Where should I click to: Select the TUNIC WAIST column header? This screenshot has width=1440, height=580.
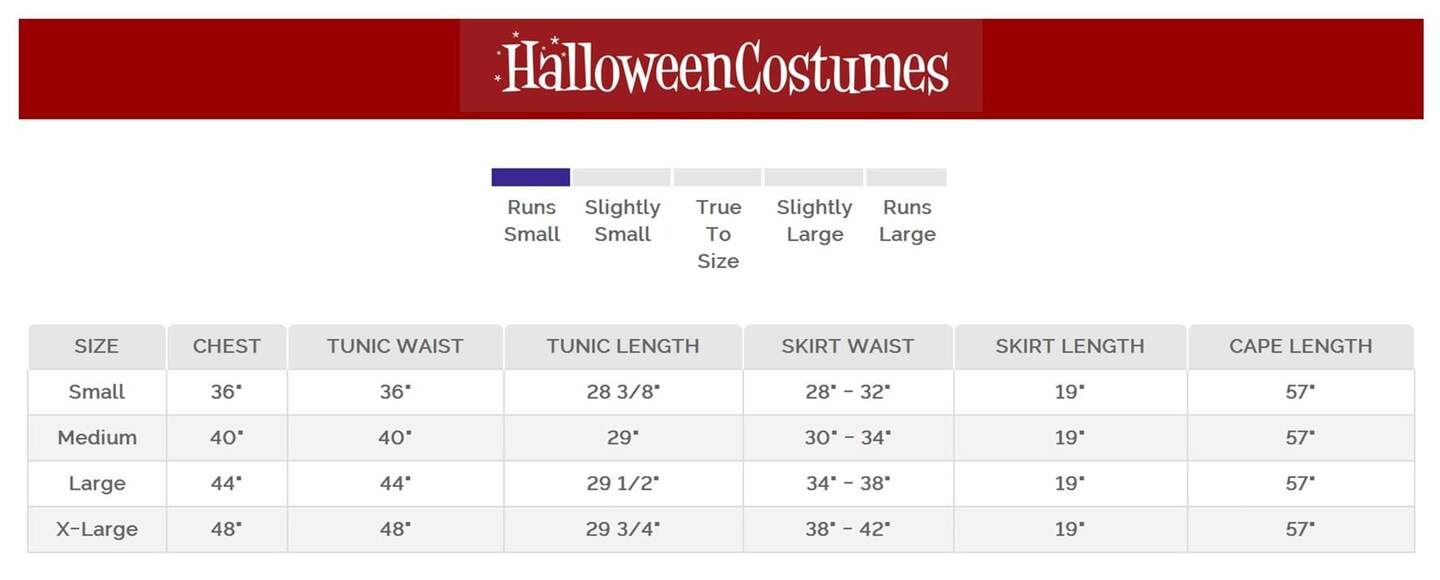click(x=395, y=347)
